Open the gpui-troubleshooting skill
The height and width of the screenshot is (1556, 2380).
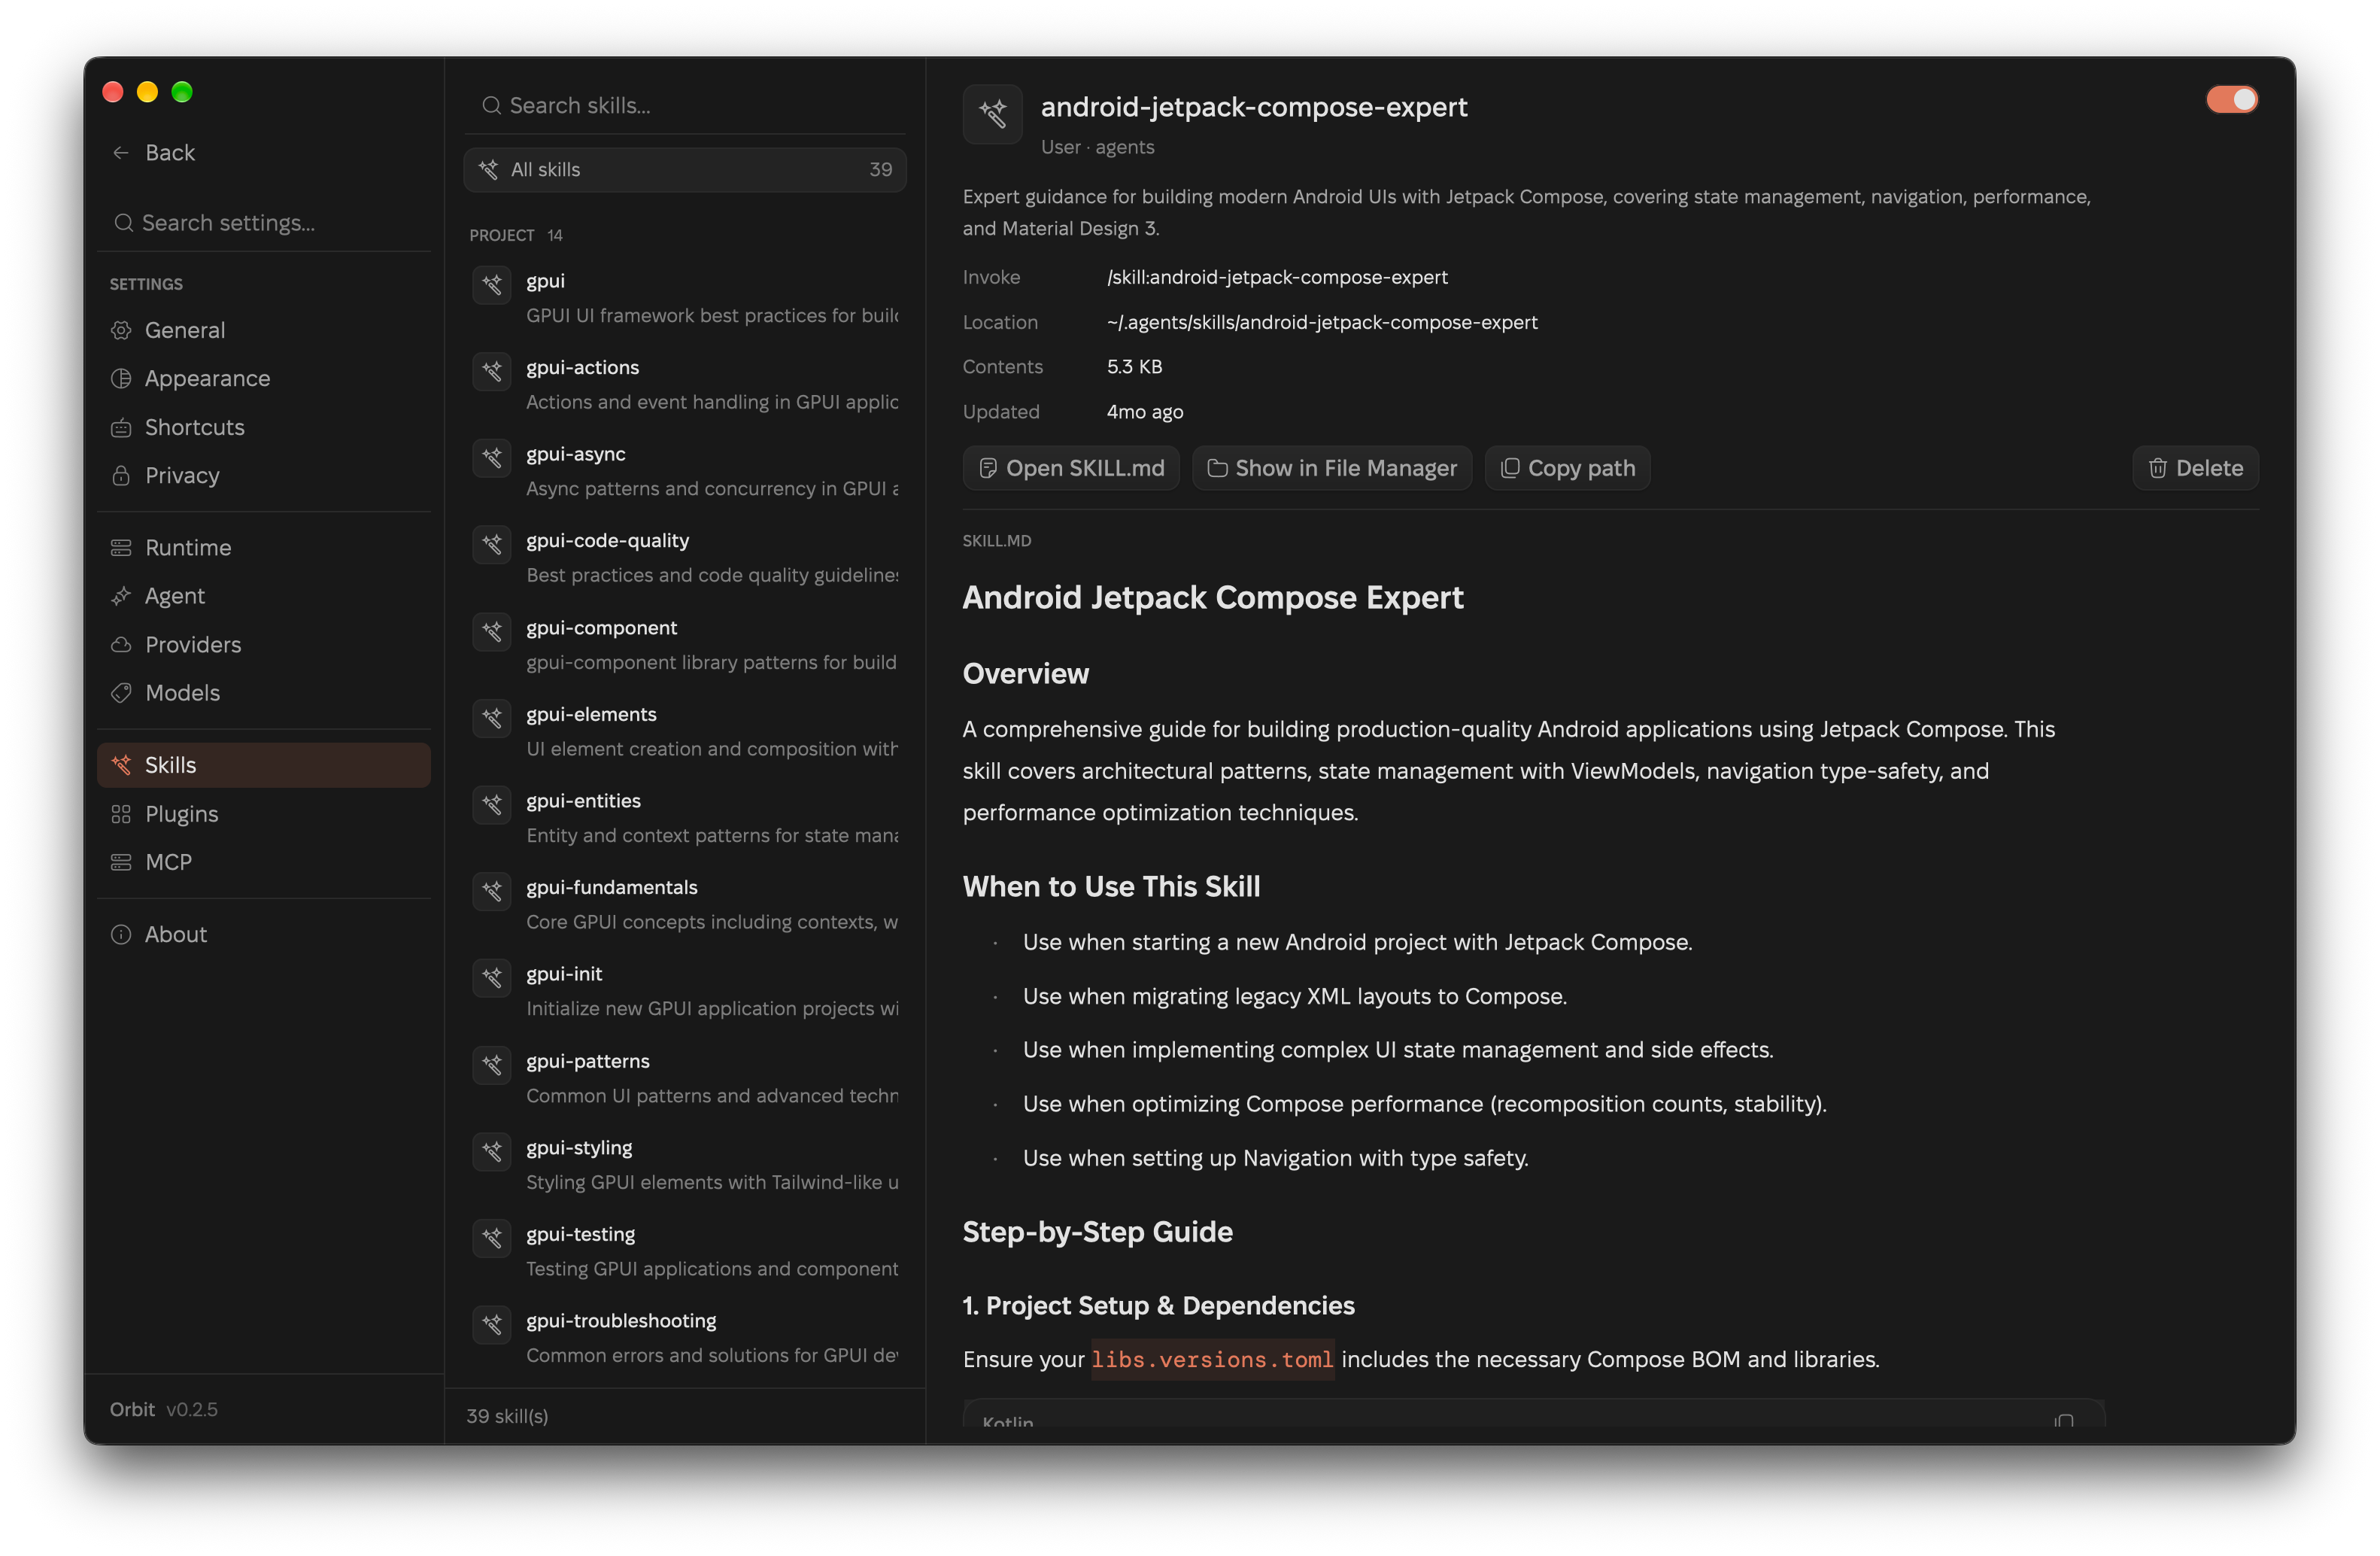coord(685,1337)
